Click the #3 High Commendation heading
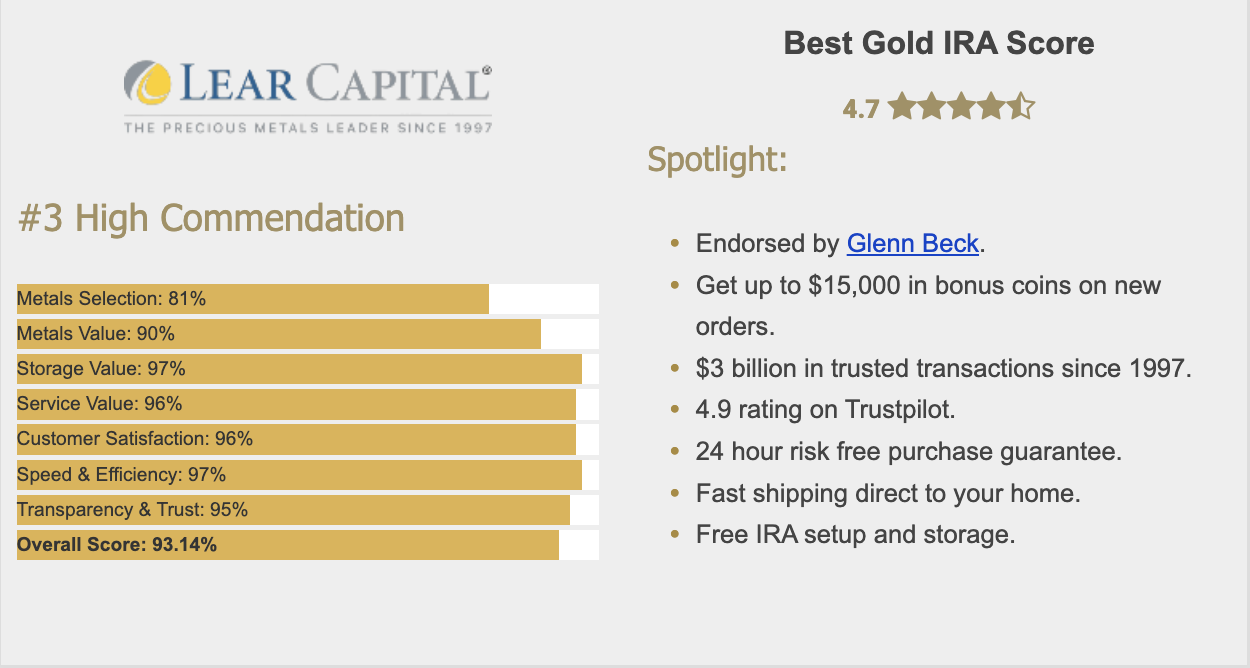 point(211,218)
